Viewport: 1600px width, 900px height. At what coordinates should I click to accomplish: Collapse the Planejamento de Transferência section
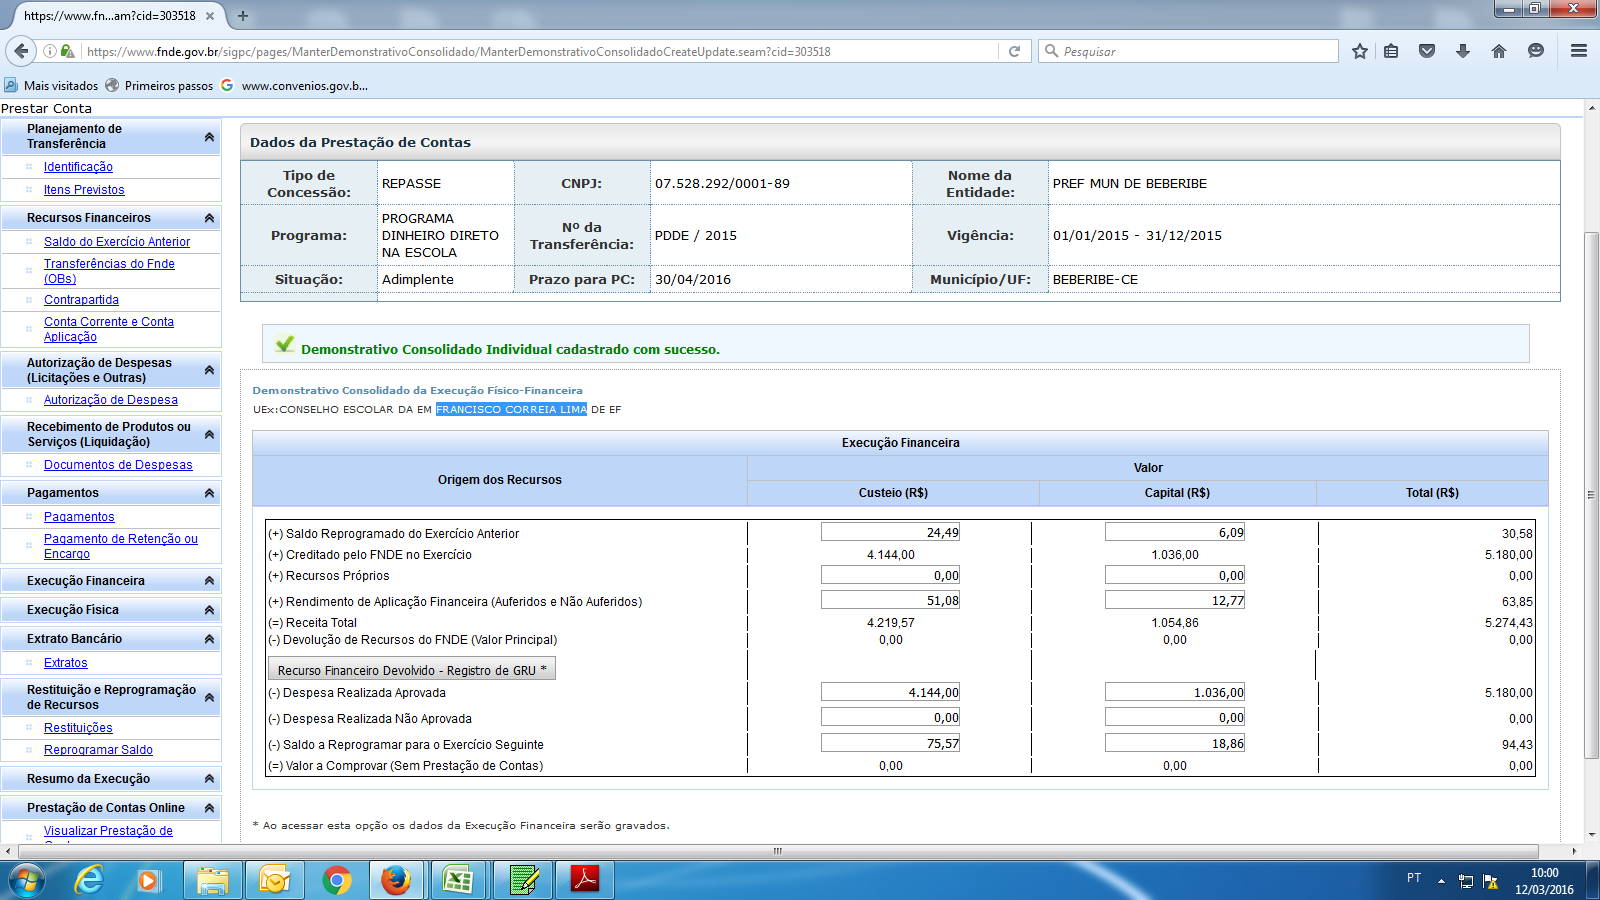pos(209,137)
